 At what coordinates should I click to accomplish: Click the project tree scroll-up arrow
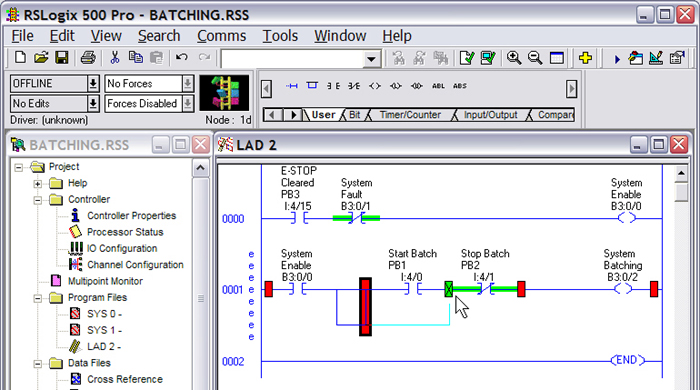200,168
